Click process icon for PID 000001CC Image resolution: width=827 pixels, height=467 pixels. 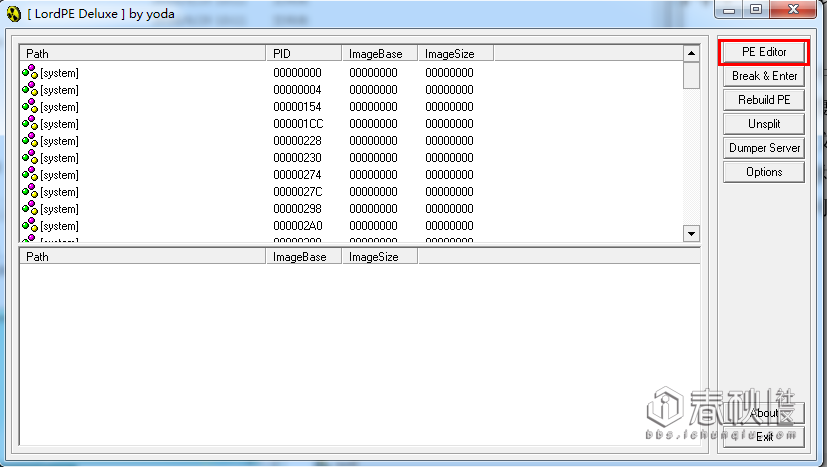pos(30,123)
